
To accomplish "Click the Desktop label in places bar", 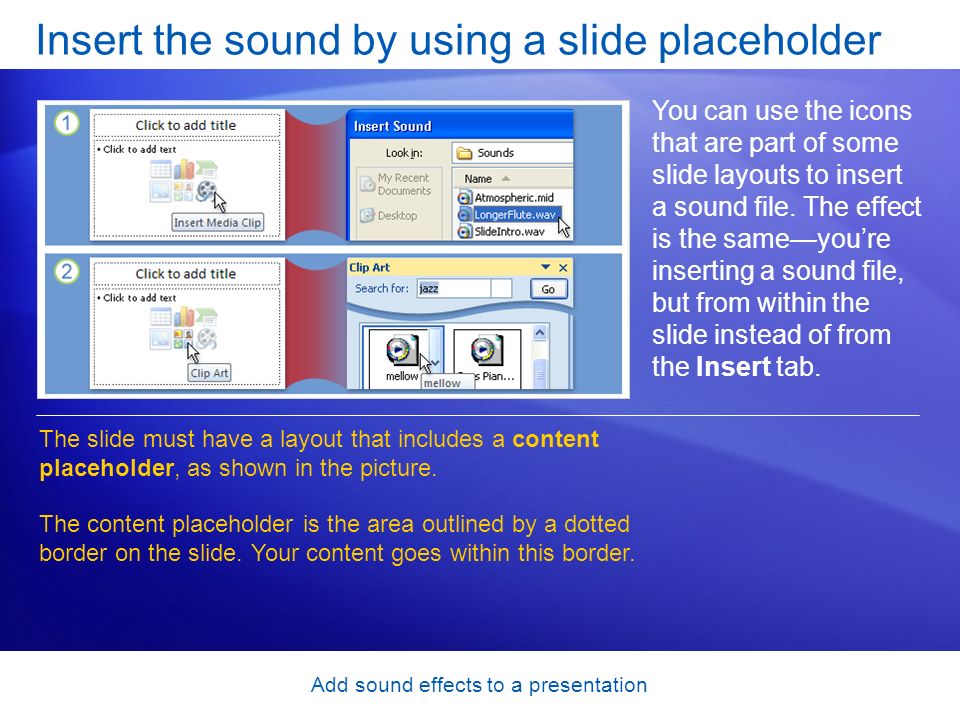I will (x=397, y=216).
